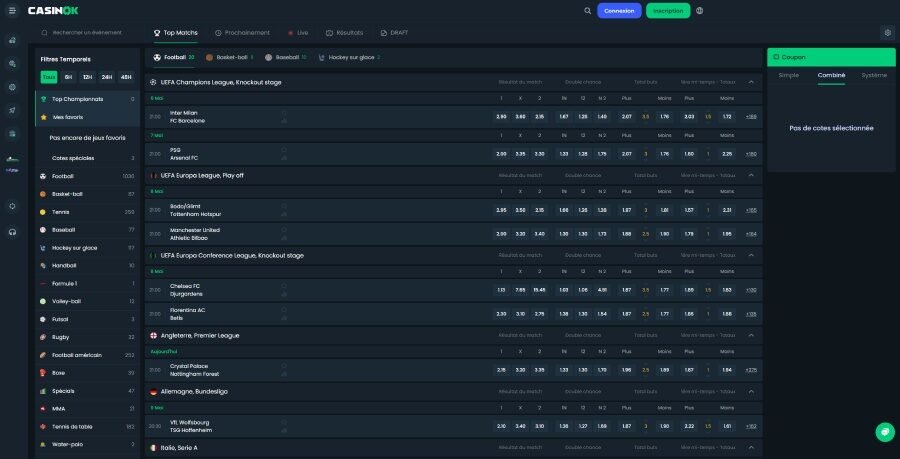The height and width of the screenshot is (459, 900).
Task: Open the Live tab
Action: click(x=298, y=33)
